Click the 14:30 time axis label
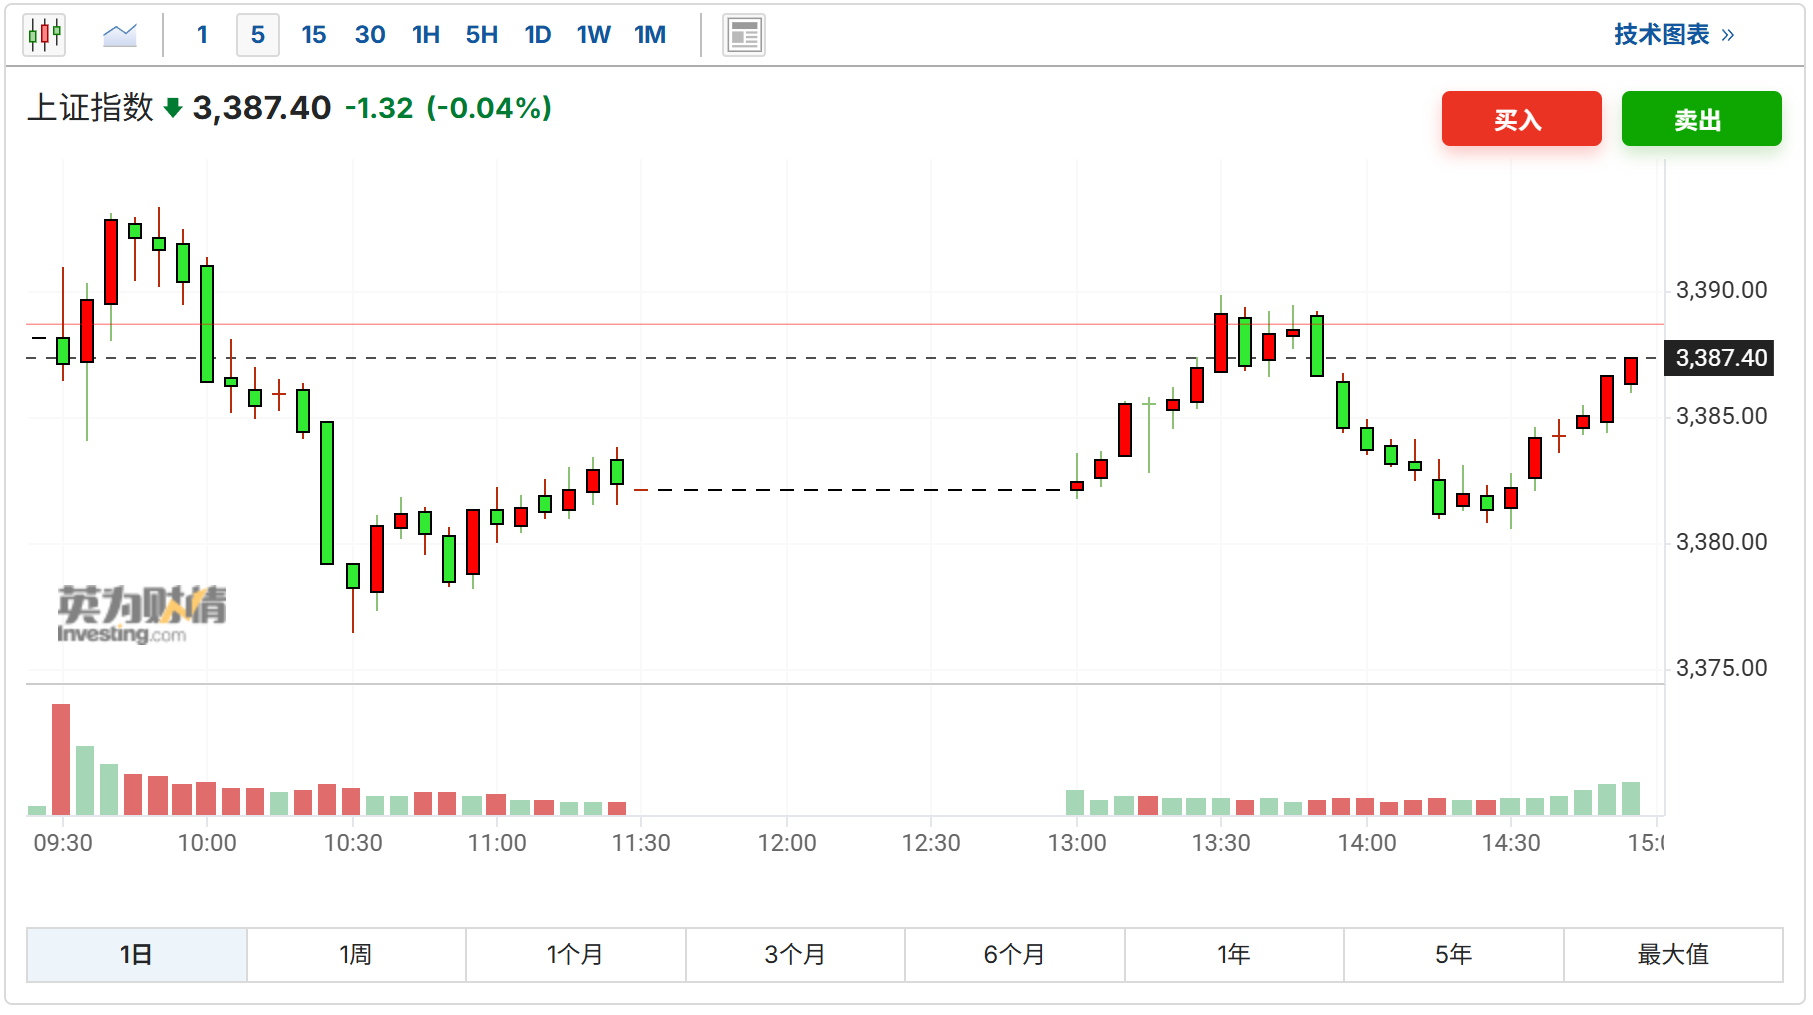Screen dimensions: 1813x1015 pyautogui.click(x=1511, y=843)
